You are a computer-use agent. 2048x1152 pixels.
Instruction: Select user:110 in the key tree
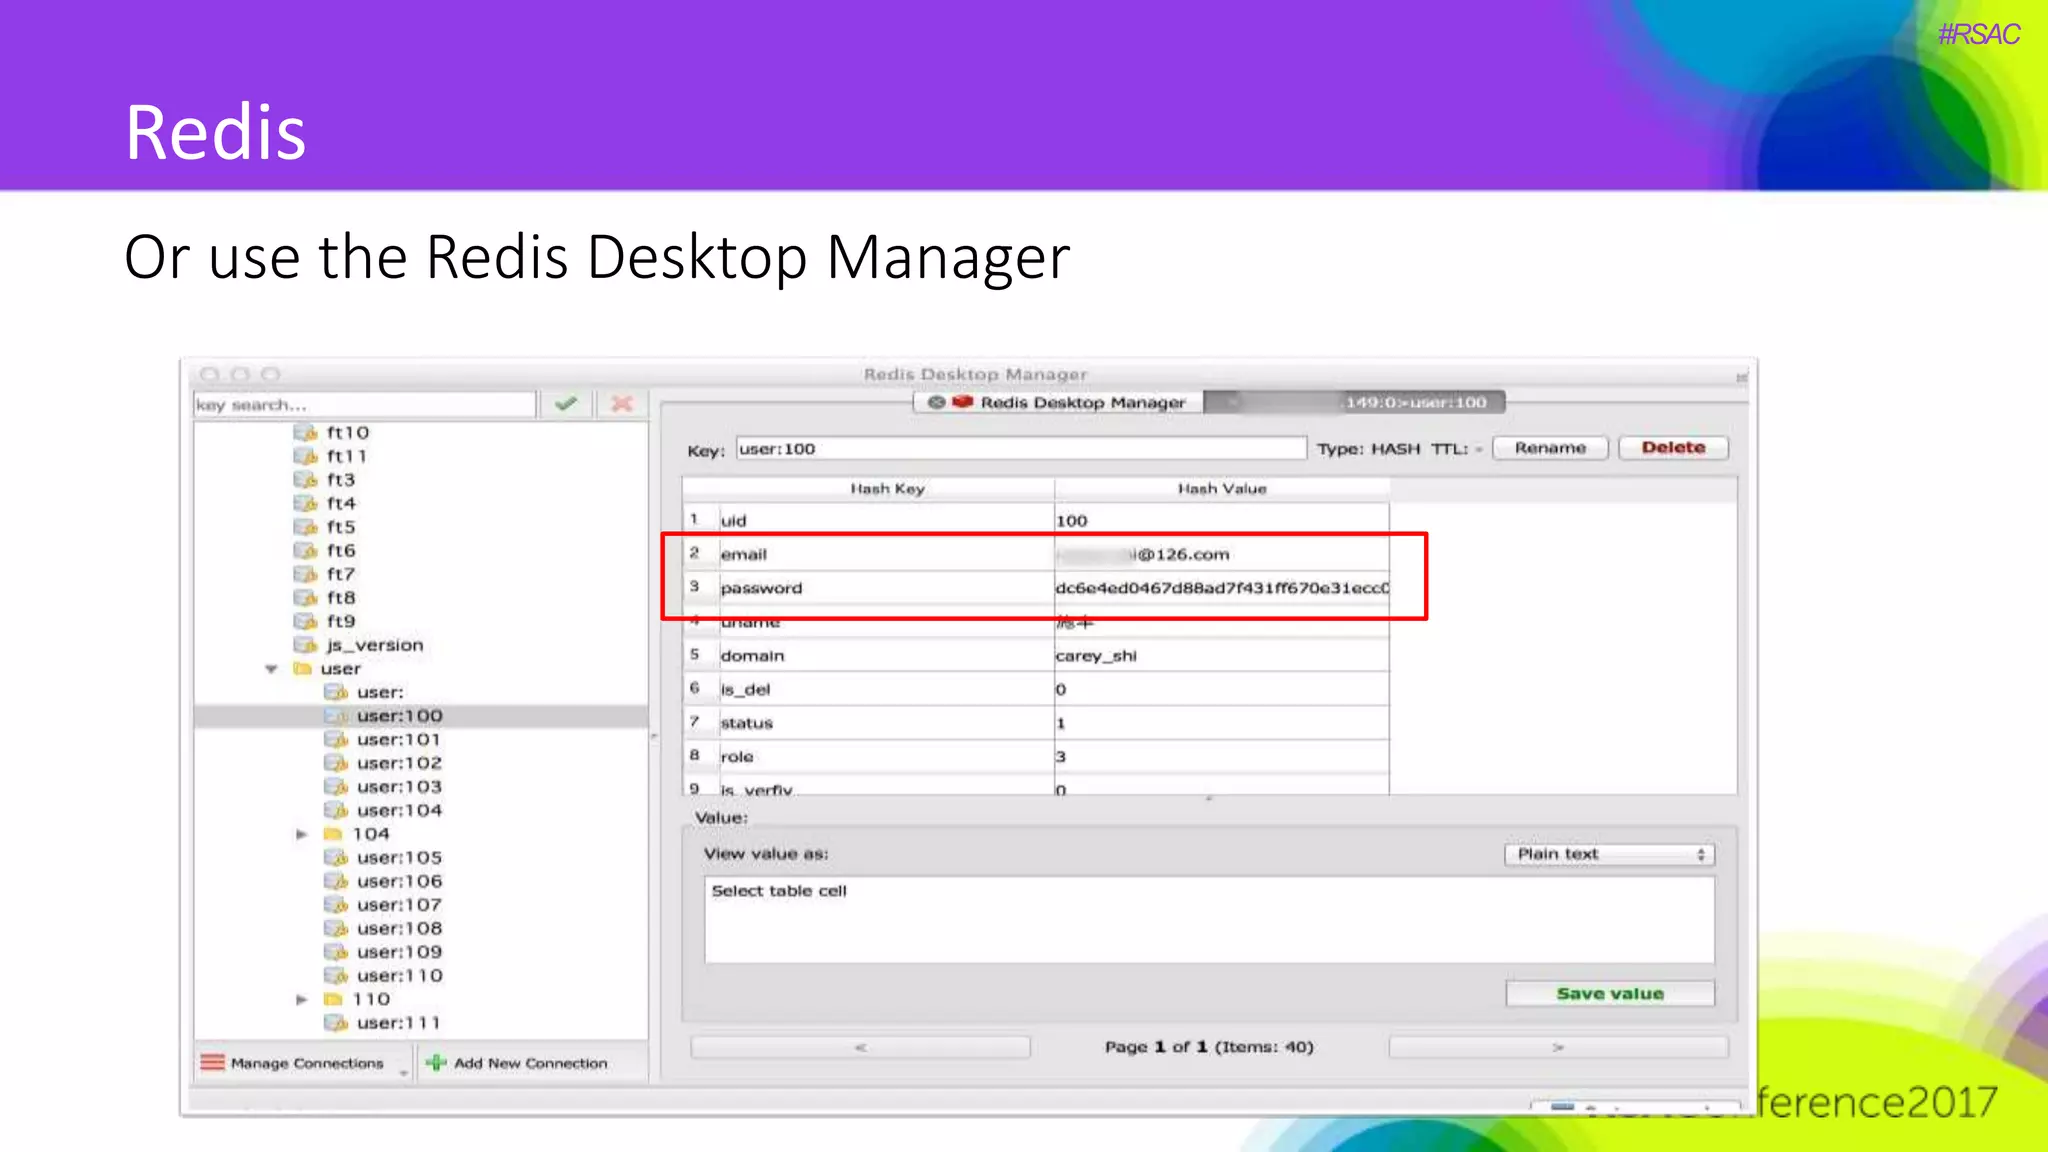[x=399, y=975]
